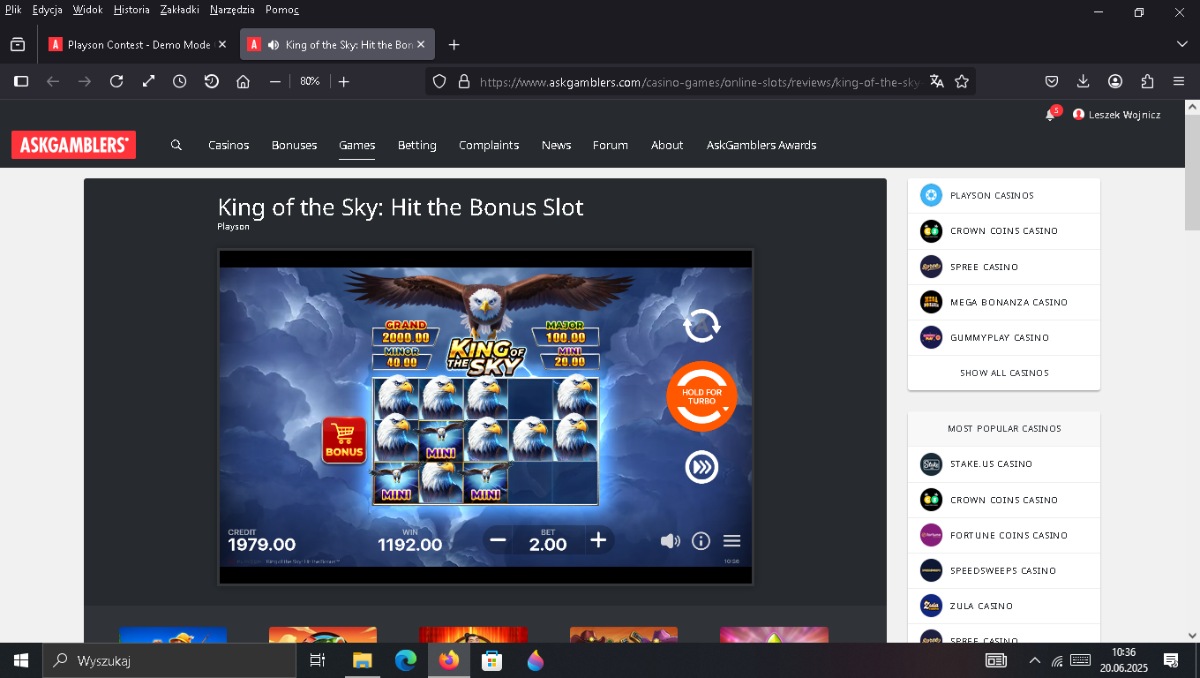The image size is (1200, 678).
Task: Toggle the Firefox sidebar button
Action: point(21,81)
